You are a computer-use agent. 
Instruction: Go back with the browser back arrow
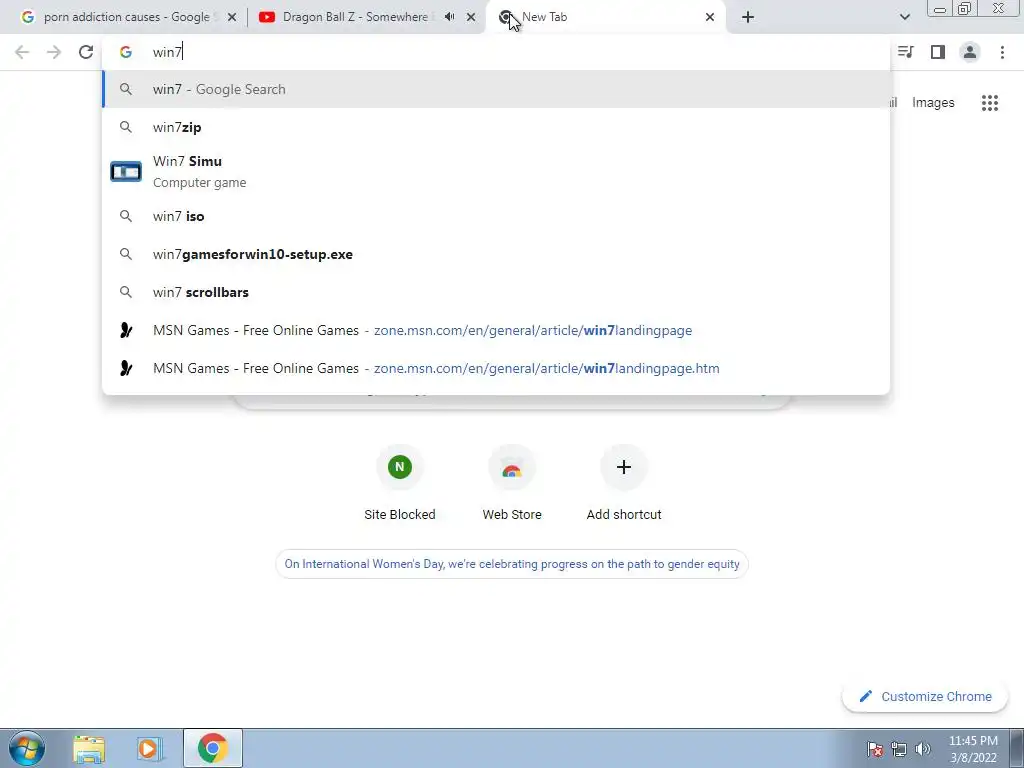[22, 52]
